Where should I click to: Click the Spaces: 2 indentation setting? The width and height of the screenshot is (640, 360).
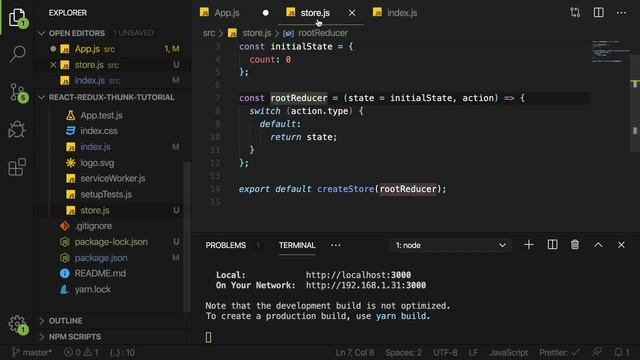pyautogui.click(x=403, y=352)
